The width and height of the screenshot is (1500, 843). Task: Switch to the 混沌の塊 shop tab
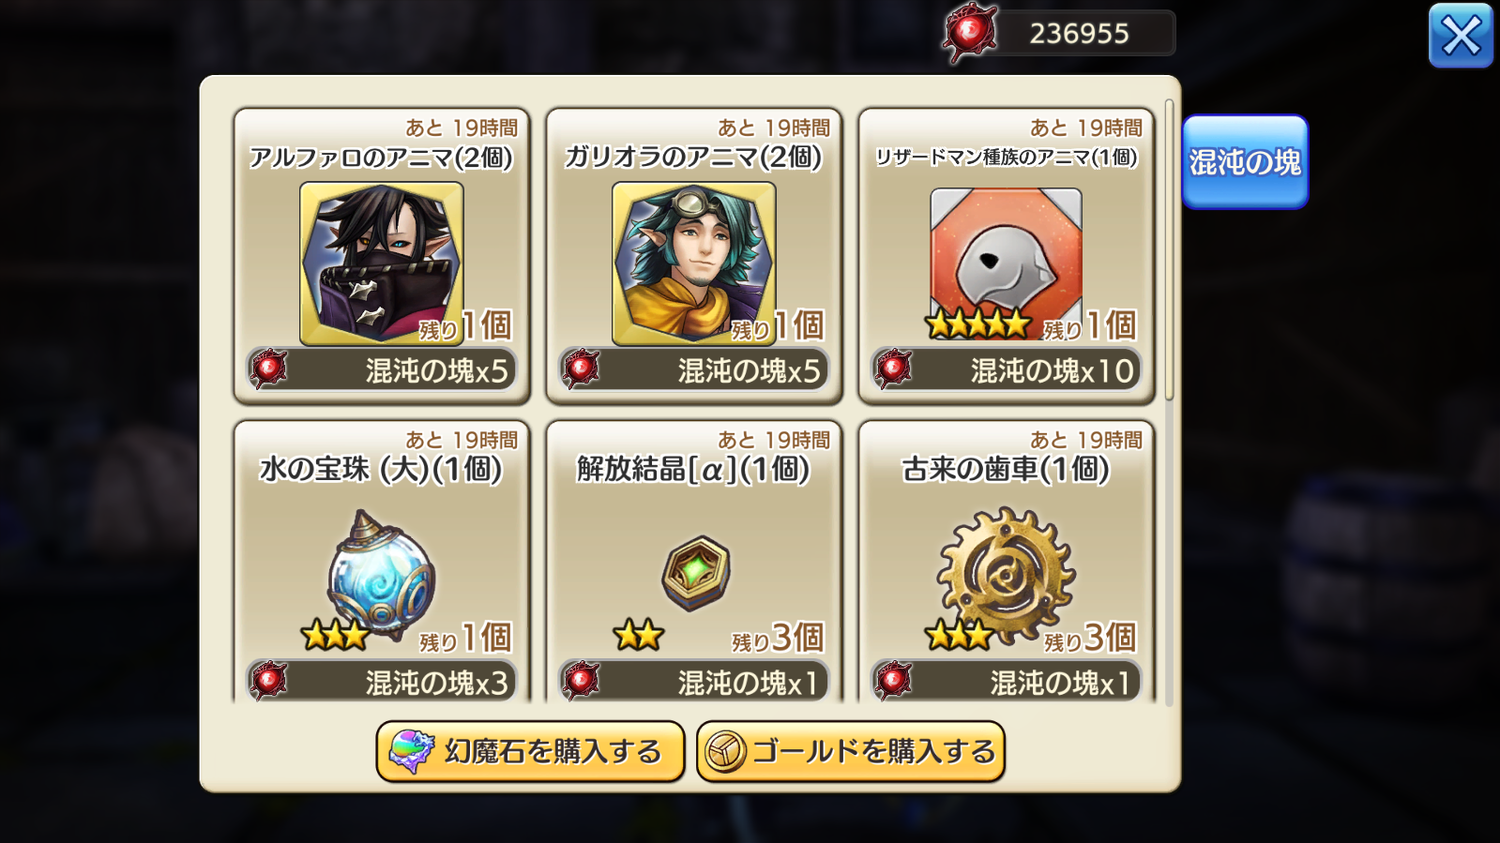[x=1245, y=162]
